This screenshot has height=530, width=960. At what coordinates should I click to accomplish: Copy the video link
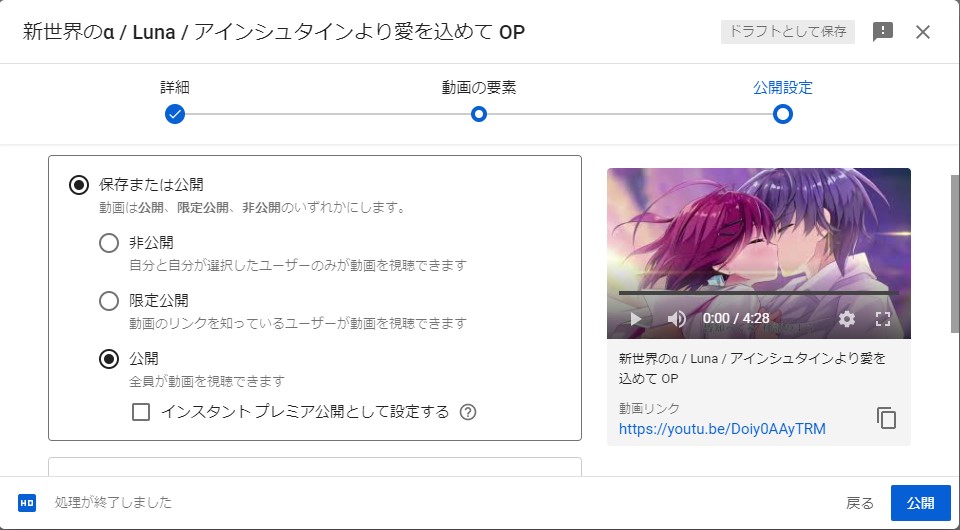[x=886, y=418]
